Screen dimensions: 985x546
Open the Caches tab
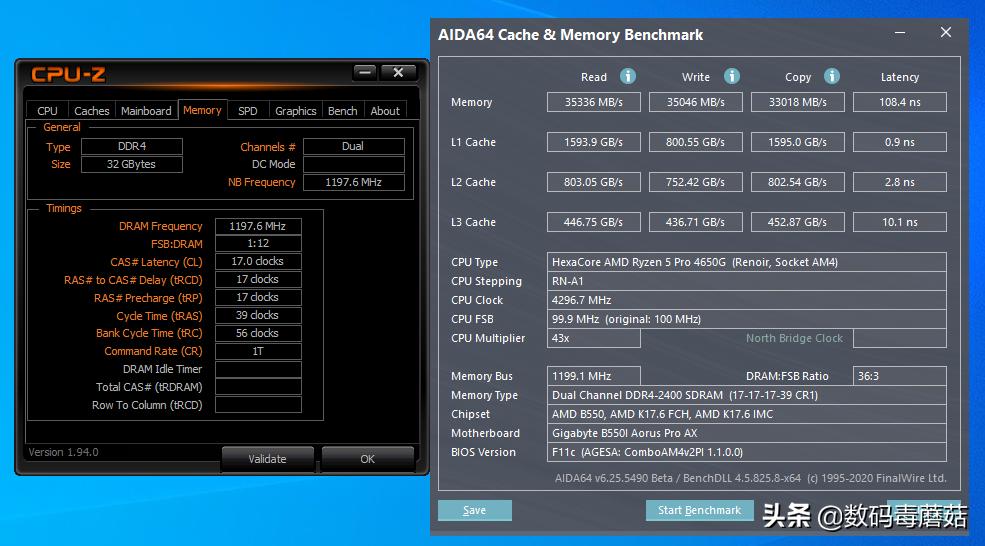(x=92, y=111)
